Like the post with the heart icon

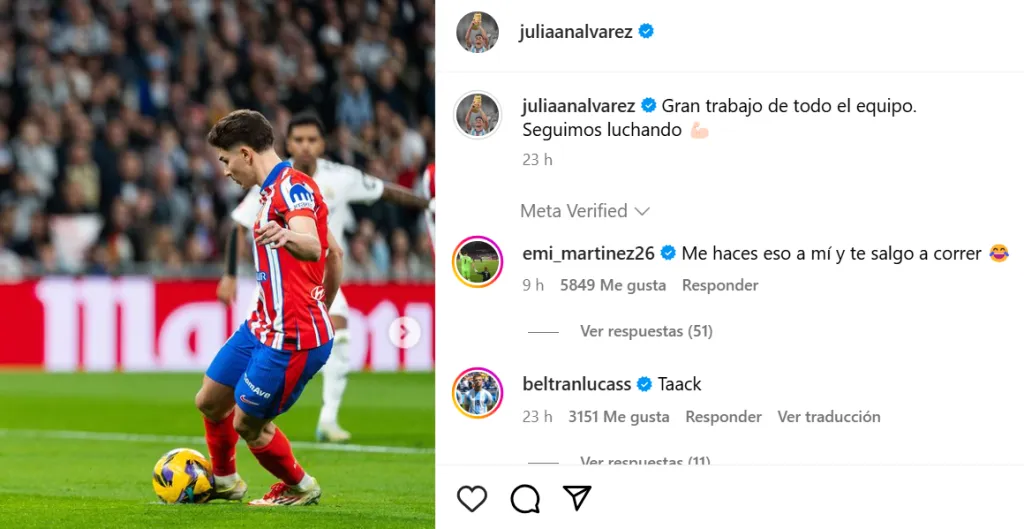(x=472, y=499)
